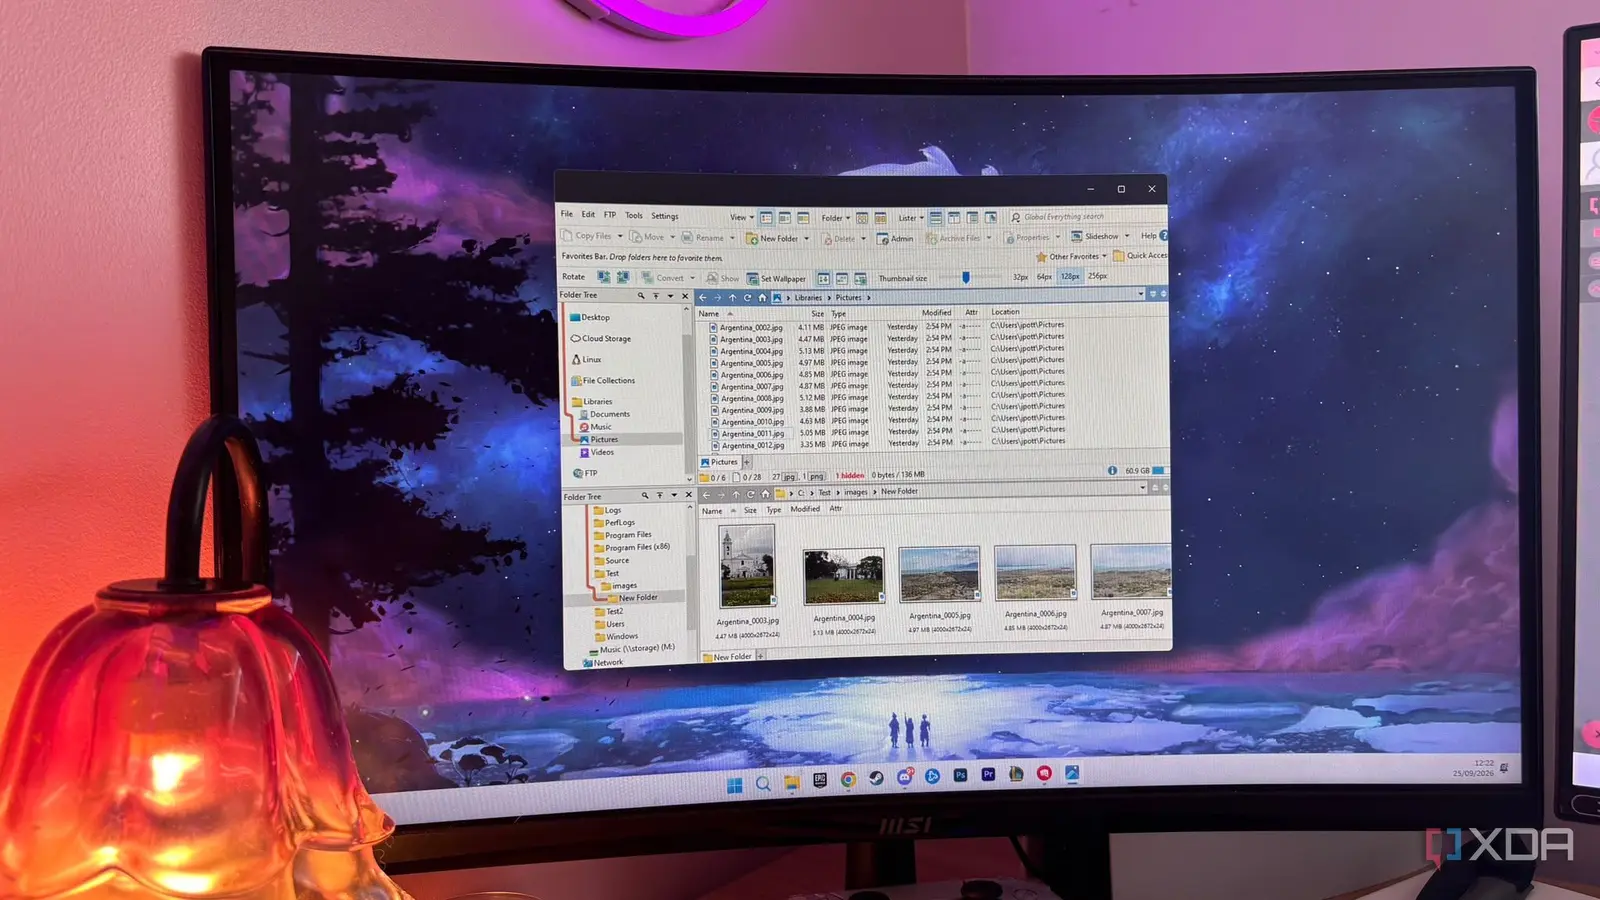Click the Libraries breadcrumb in the upper path bar
This screenshot has width=1600, height=900.
(x=808, y=298)
